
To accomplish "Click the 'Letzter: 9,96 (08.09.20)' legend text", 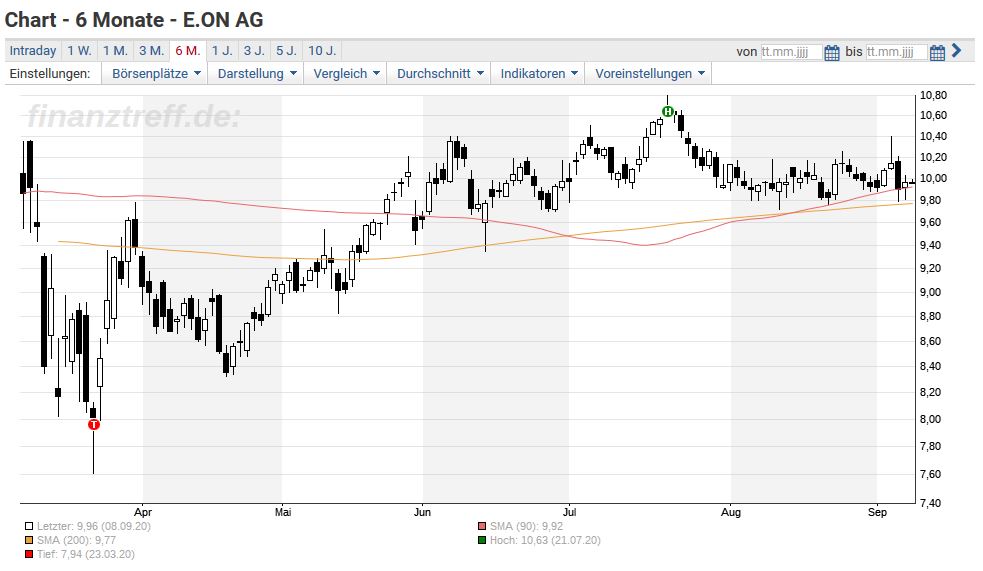I will pos(93,526).
